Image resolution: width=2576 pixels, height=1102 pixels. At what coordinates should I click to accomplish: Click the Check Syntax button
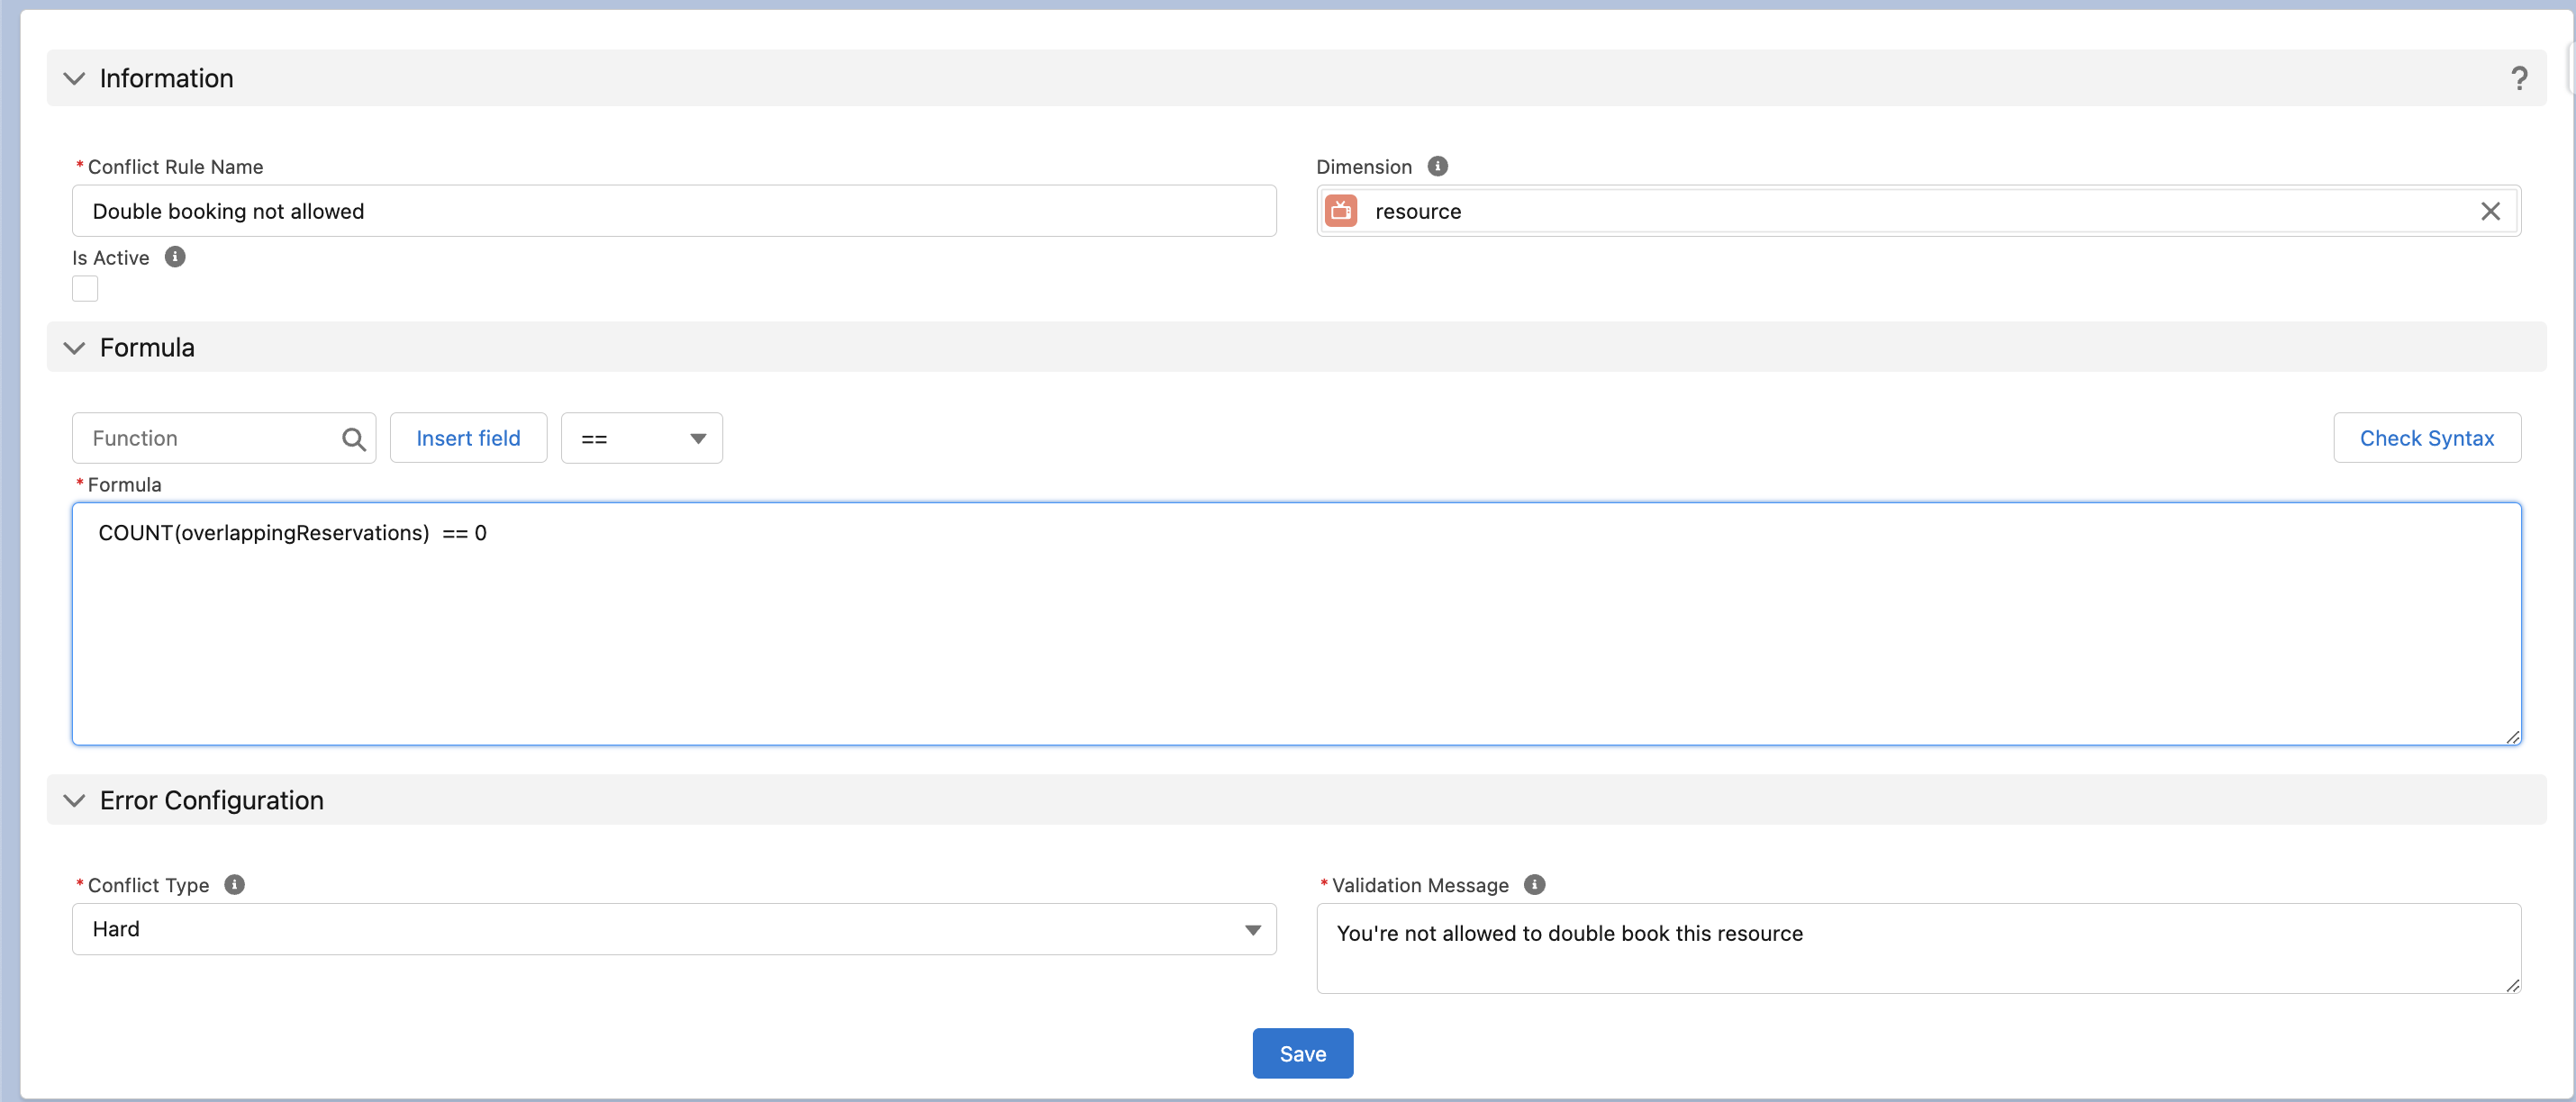2426,439
